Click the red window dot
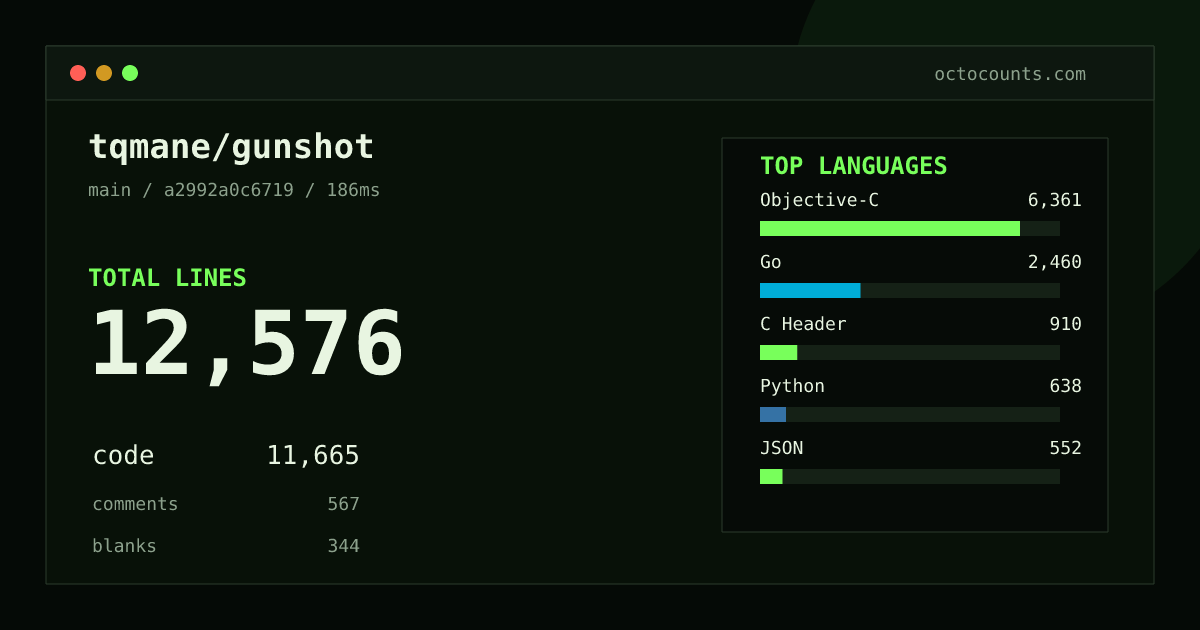The image size is (1200, 630). tap(78, 73)
